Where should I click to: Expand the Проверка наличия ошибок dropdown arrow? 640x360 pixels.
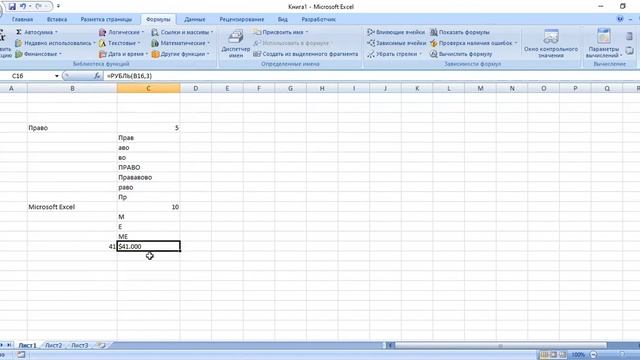(x=516, y=43)
